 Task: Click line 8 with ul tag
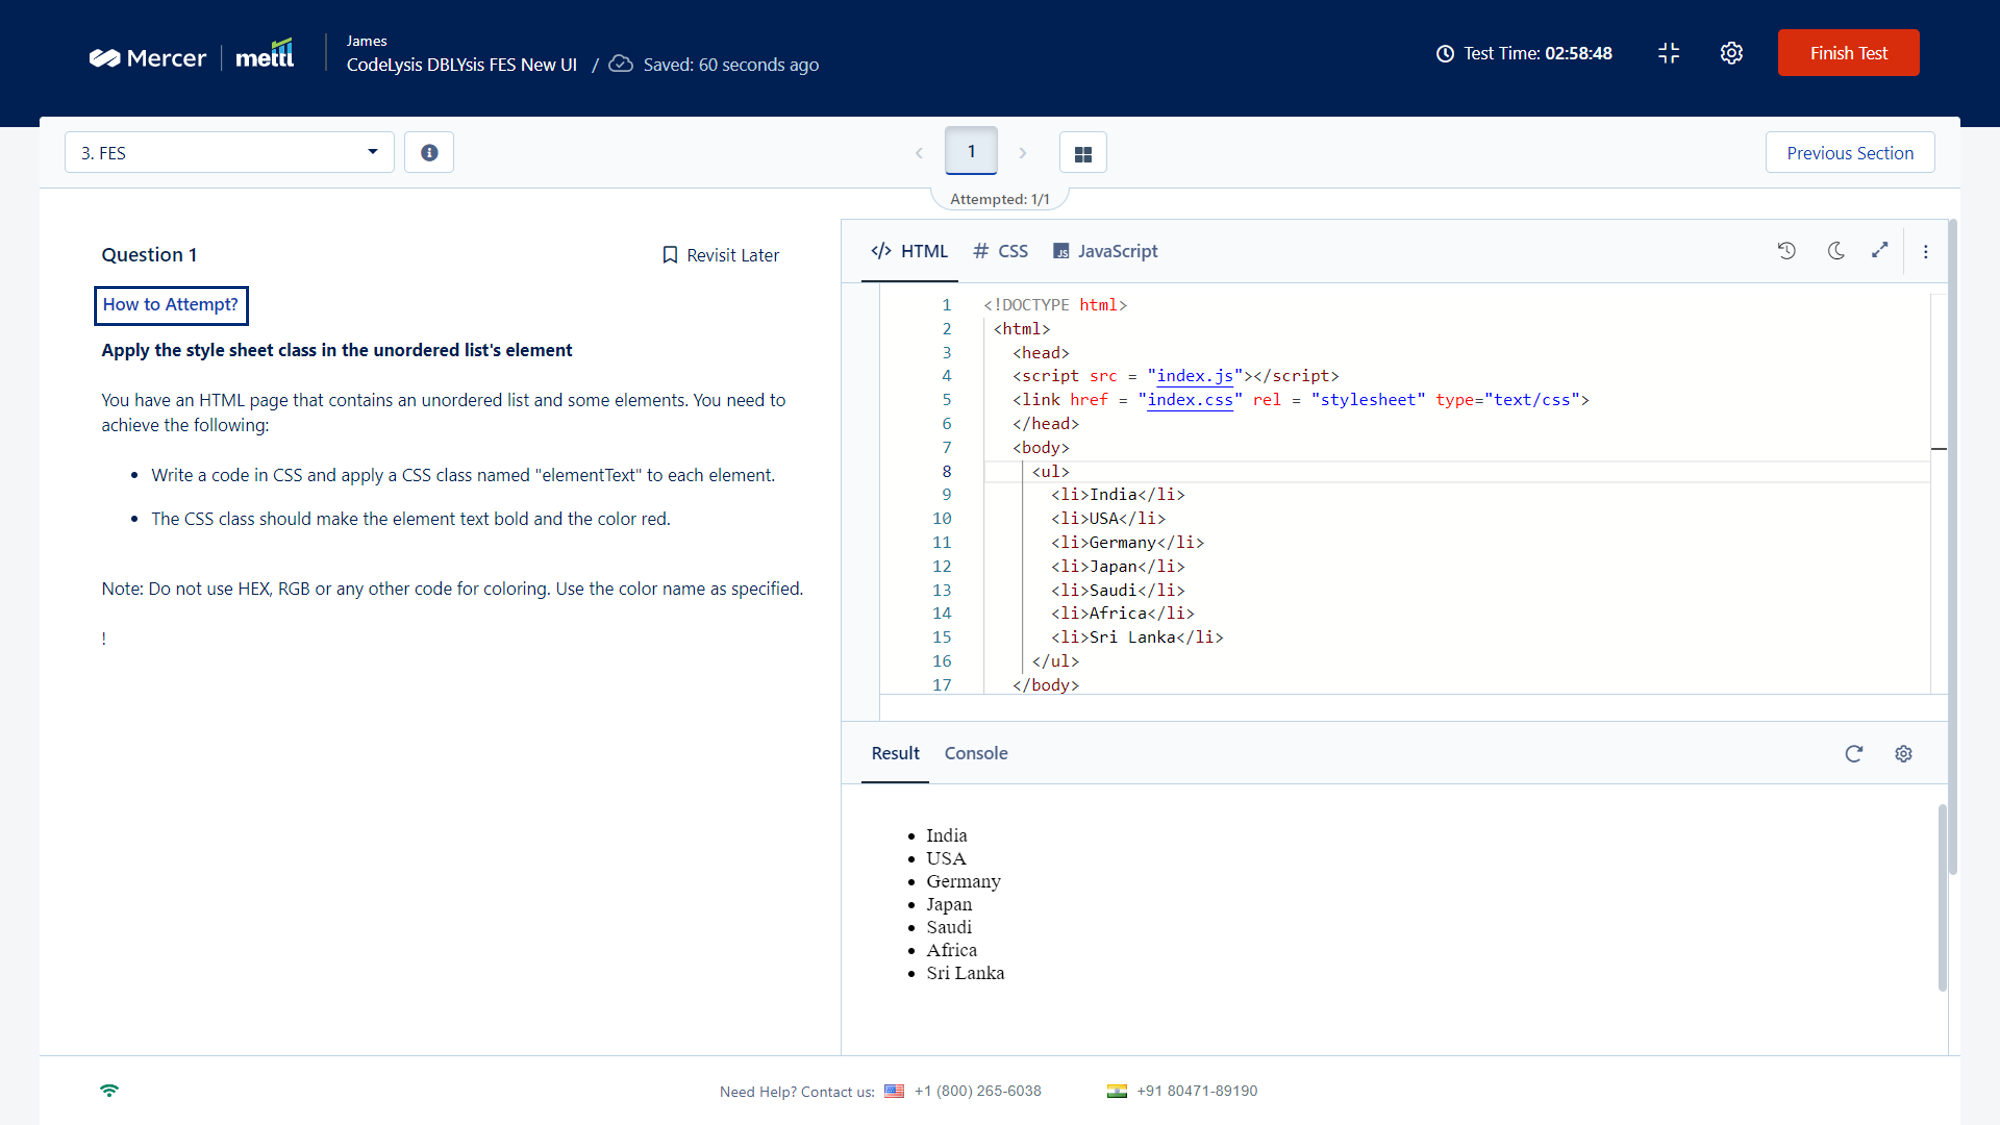click(1456, 471)
